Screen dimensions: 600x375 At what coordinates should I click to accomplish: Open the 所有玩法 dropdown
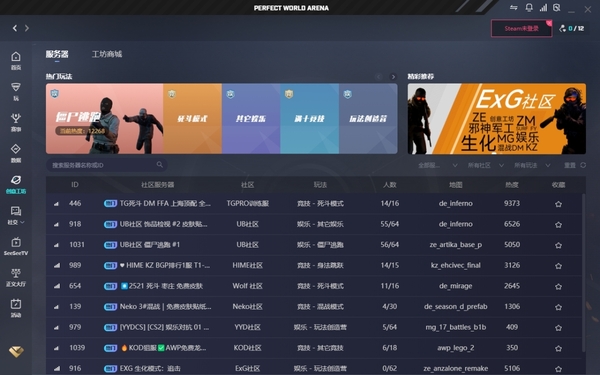pos(532,165)
